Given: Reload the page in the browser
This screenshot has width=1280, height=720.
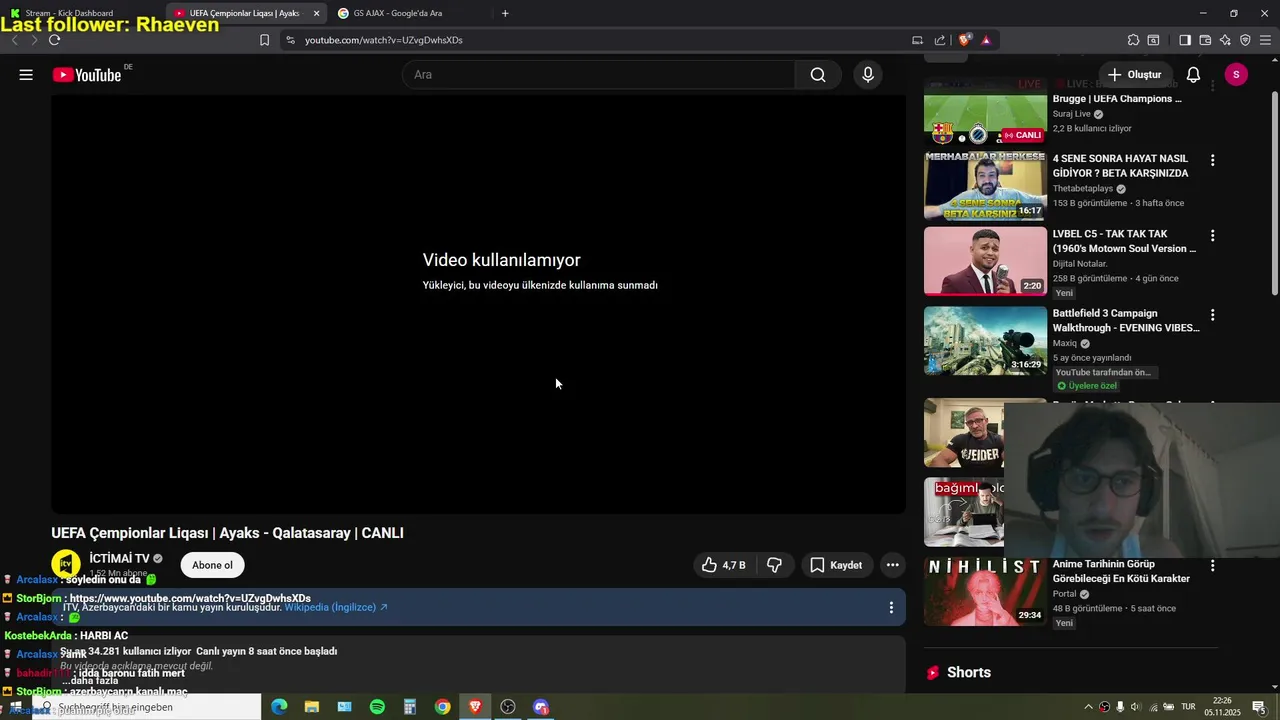Looking at the screenshot, I should (x=54, y=40).
